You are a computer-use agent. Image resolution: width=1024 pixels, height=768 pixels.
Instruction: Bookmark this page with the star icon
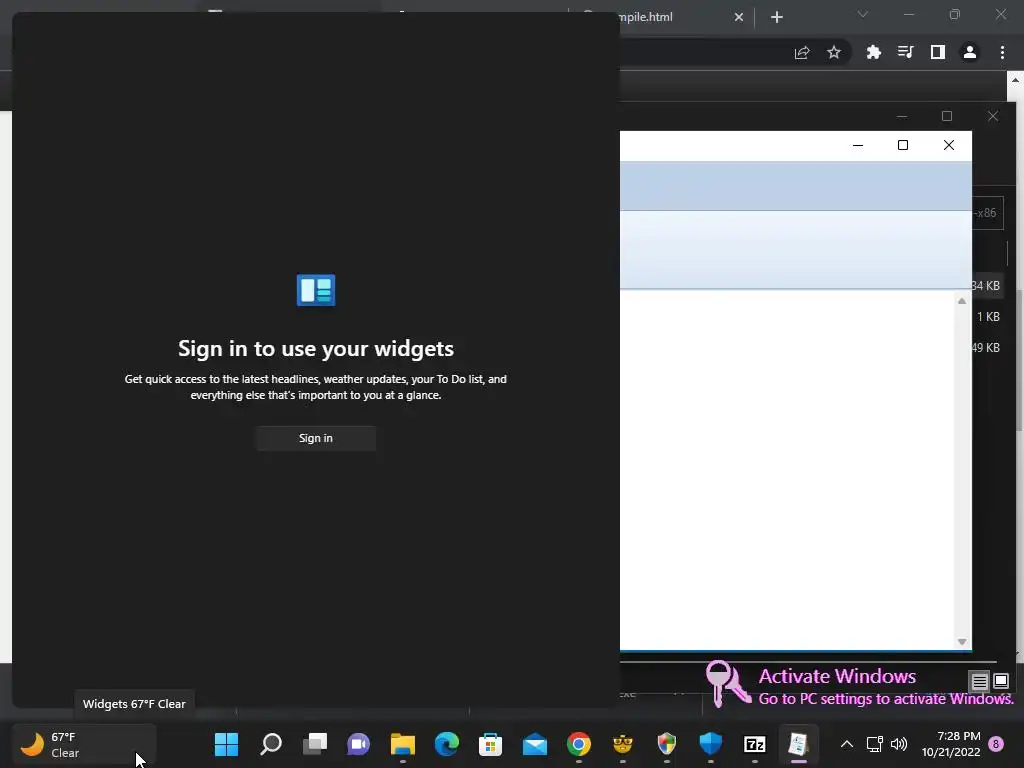(x=834, y=52)
